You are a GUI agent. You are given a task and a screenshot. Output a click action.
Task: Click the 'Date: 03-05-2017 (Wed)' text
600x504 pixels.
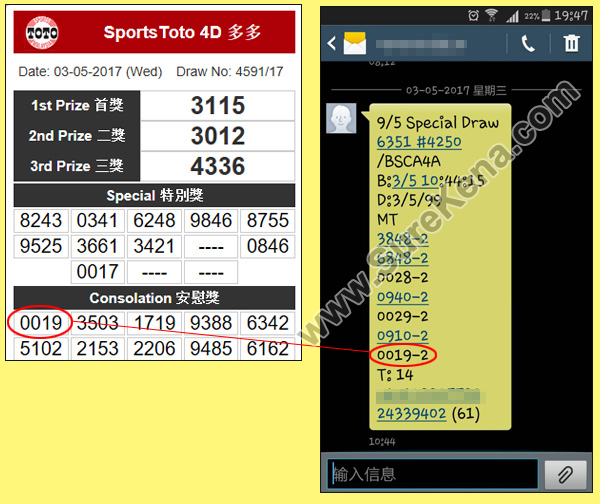tap(90, 72)
